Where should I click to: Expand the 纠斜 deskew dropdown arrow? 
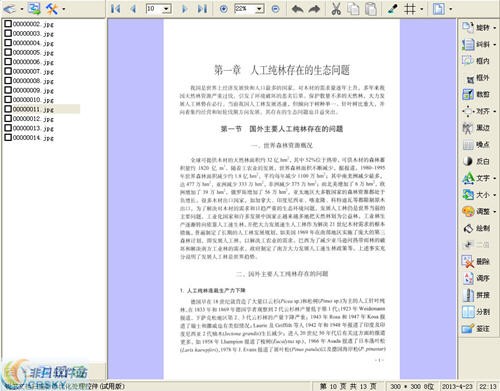(x=495, y=45)
